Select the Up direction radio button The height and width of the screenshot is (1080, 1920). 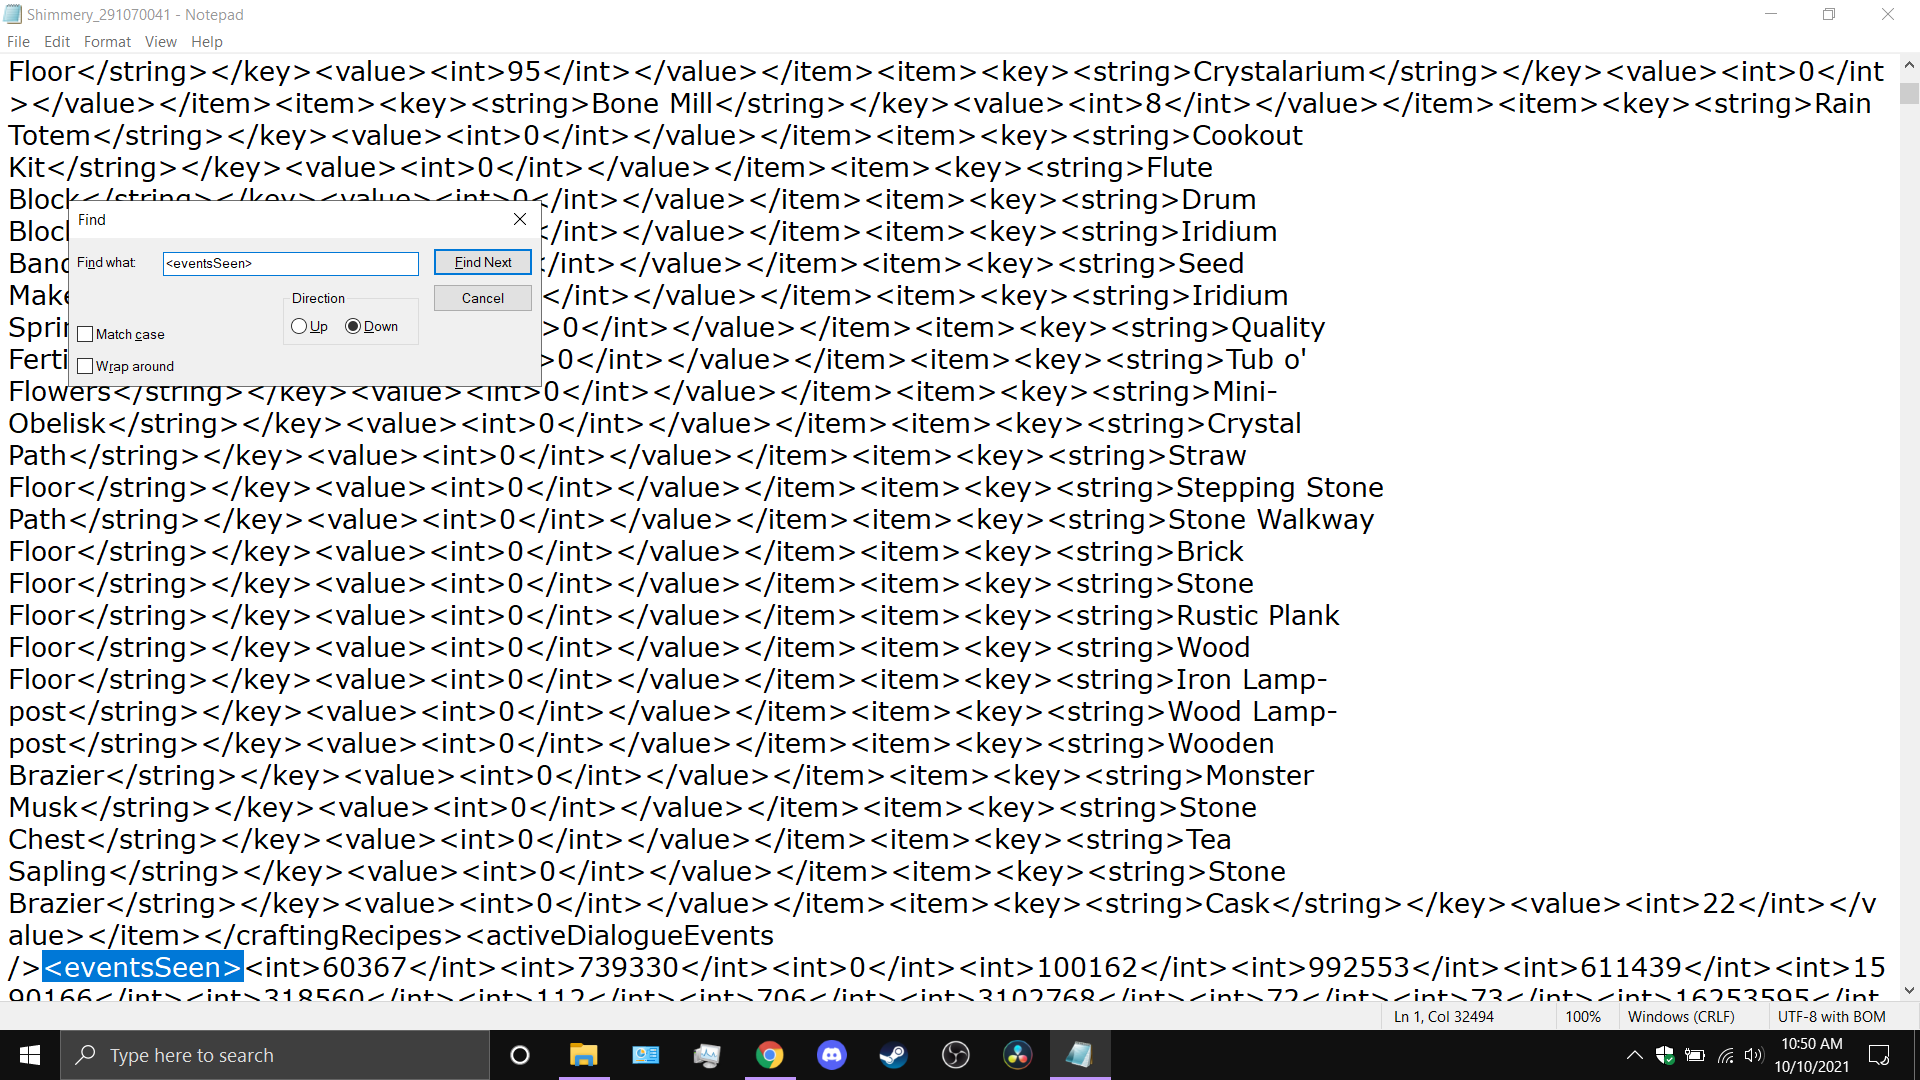point(299,326)
